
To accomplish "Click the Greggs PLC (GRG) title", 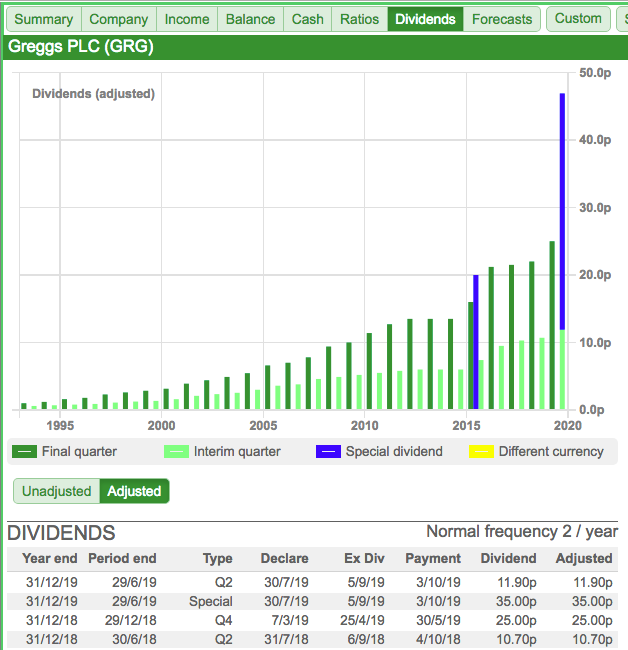I will (81, 46).
